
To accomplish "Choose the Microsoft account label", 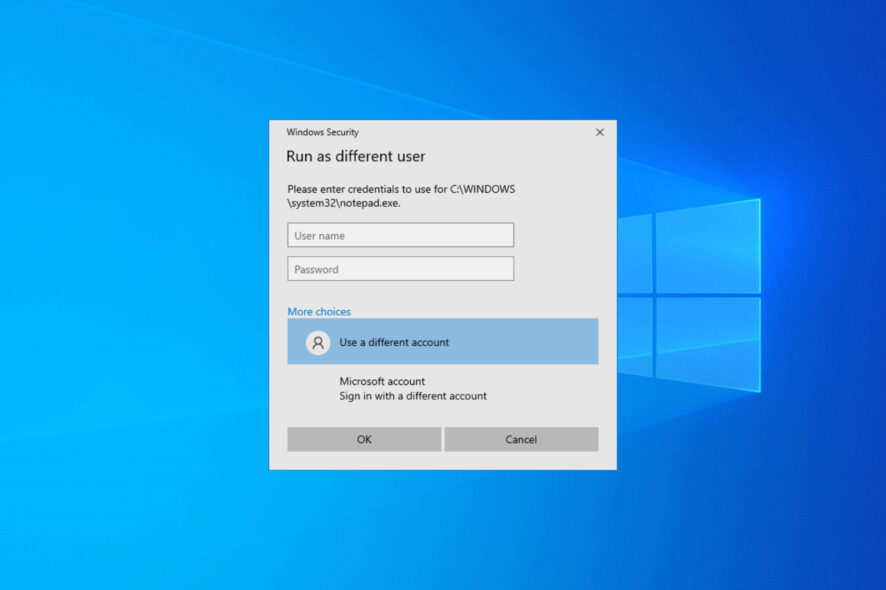I will point(382,381).
